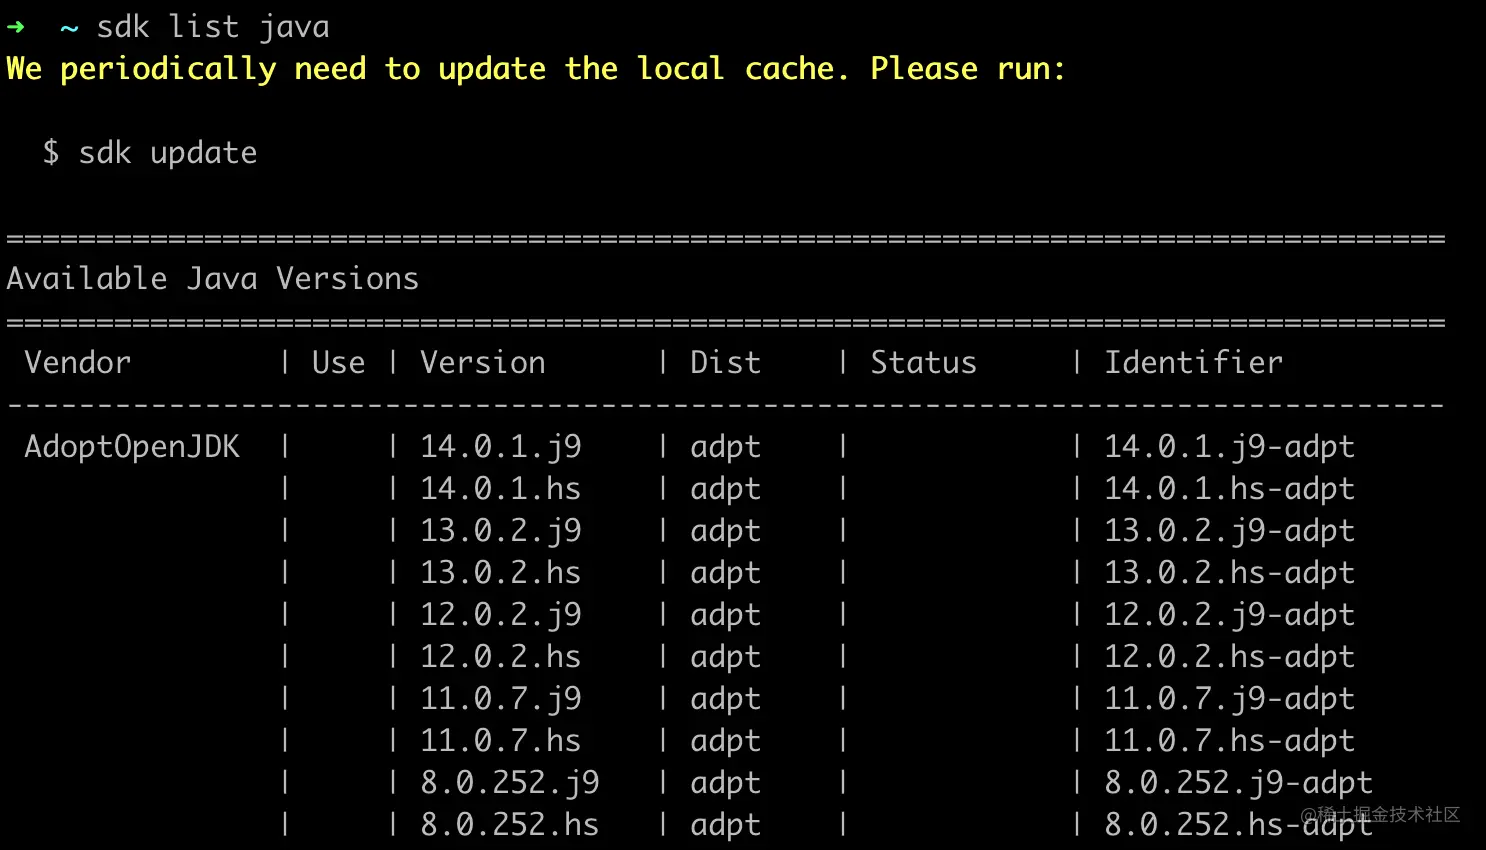
Task: Click version cell '11.0.7.j9'
Action: (501, 698)
